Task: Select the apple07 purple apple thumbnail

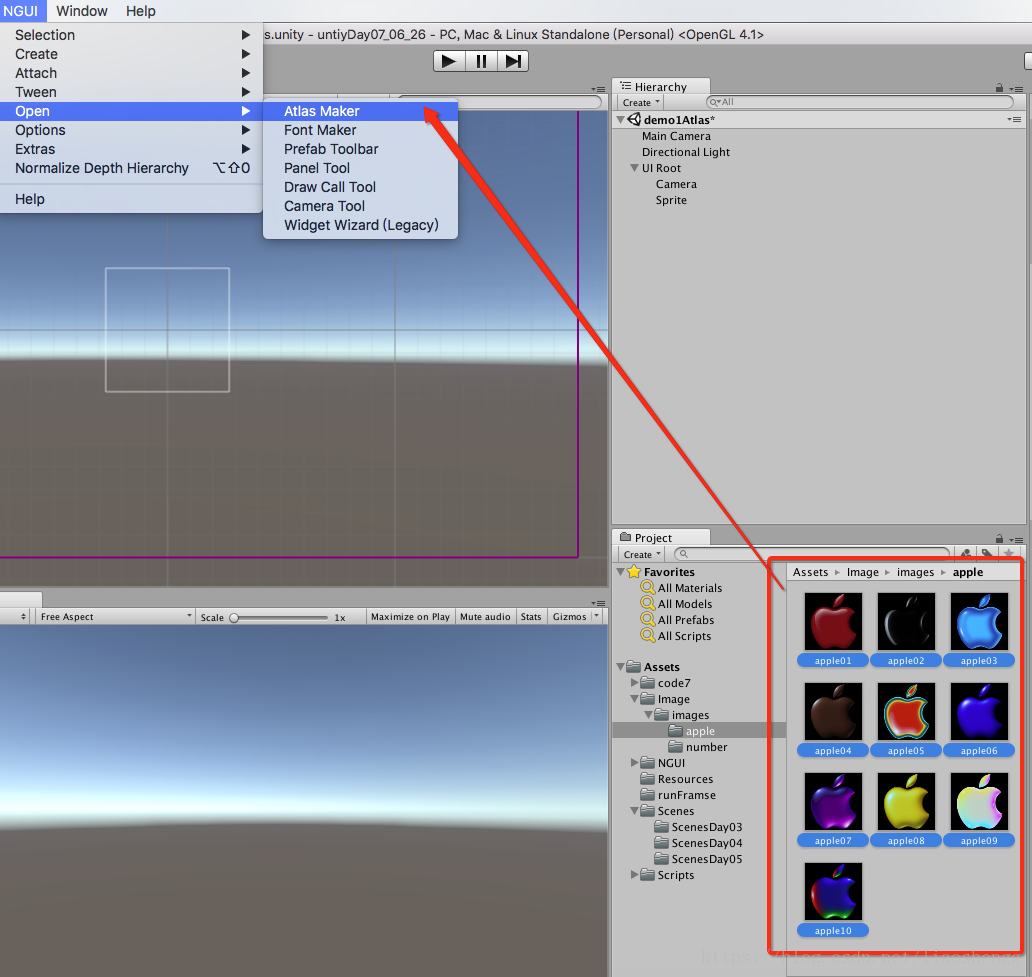Action: (833, 802)
